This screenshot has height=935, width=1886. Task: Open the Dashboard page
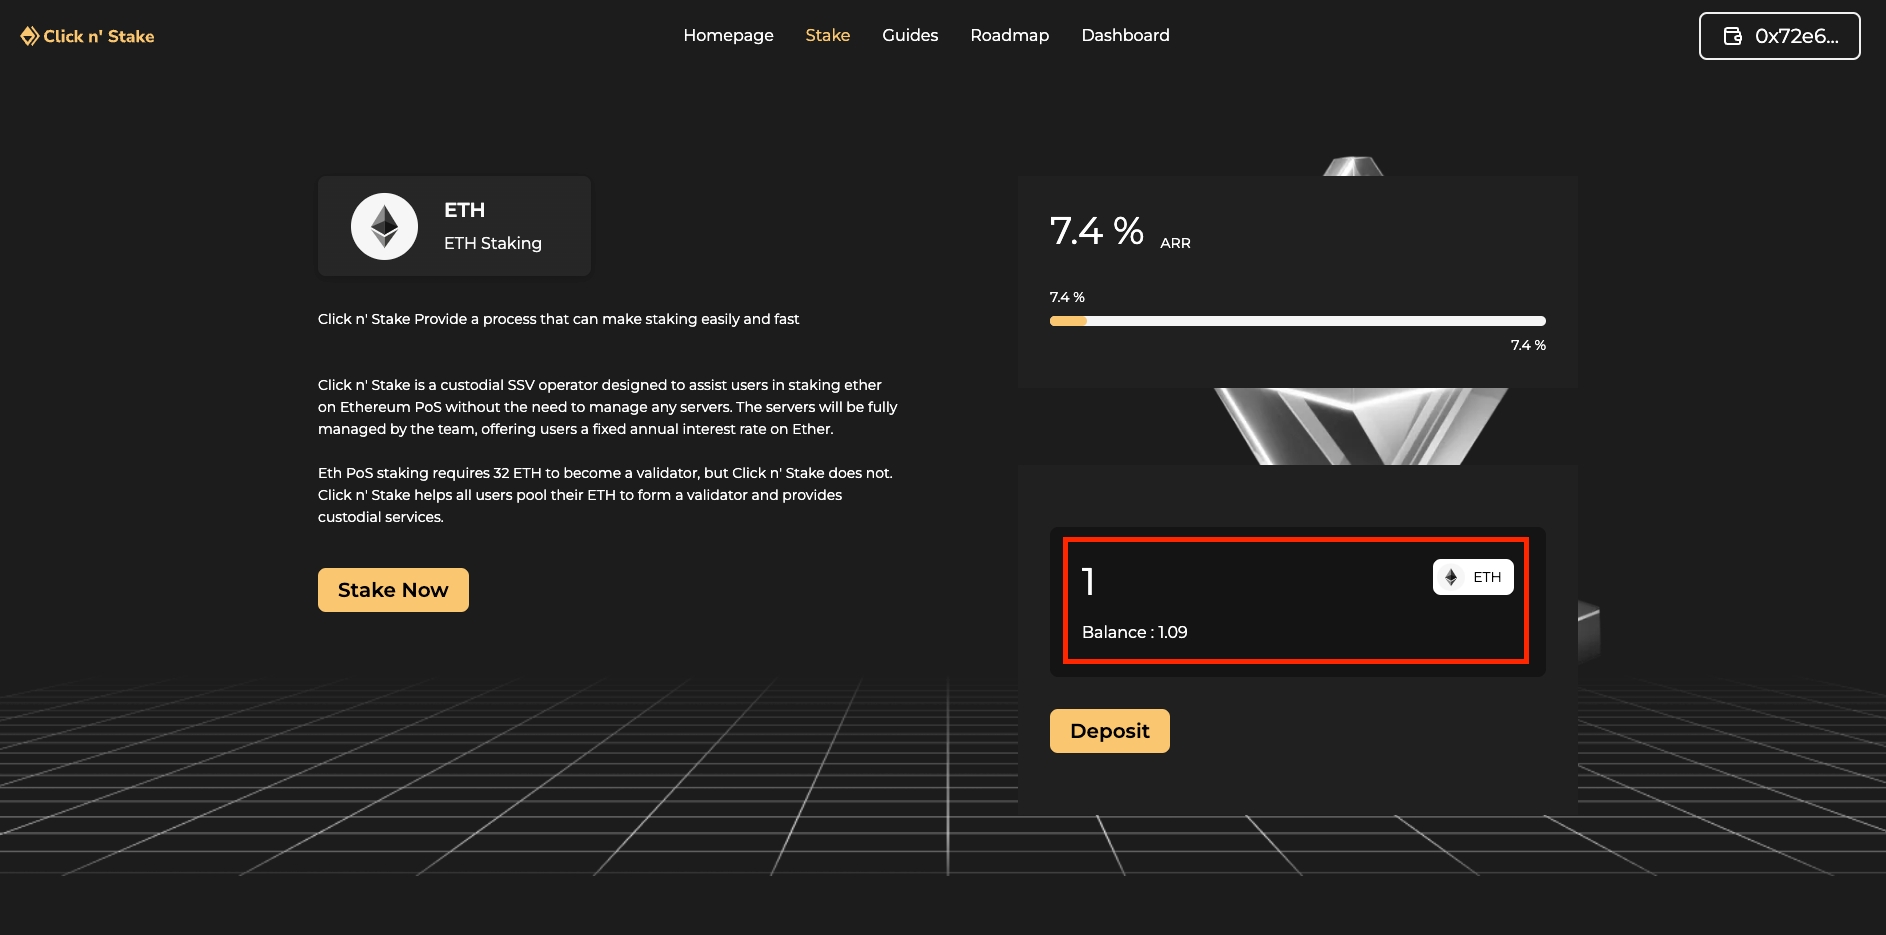click(x=1125, y=35)
